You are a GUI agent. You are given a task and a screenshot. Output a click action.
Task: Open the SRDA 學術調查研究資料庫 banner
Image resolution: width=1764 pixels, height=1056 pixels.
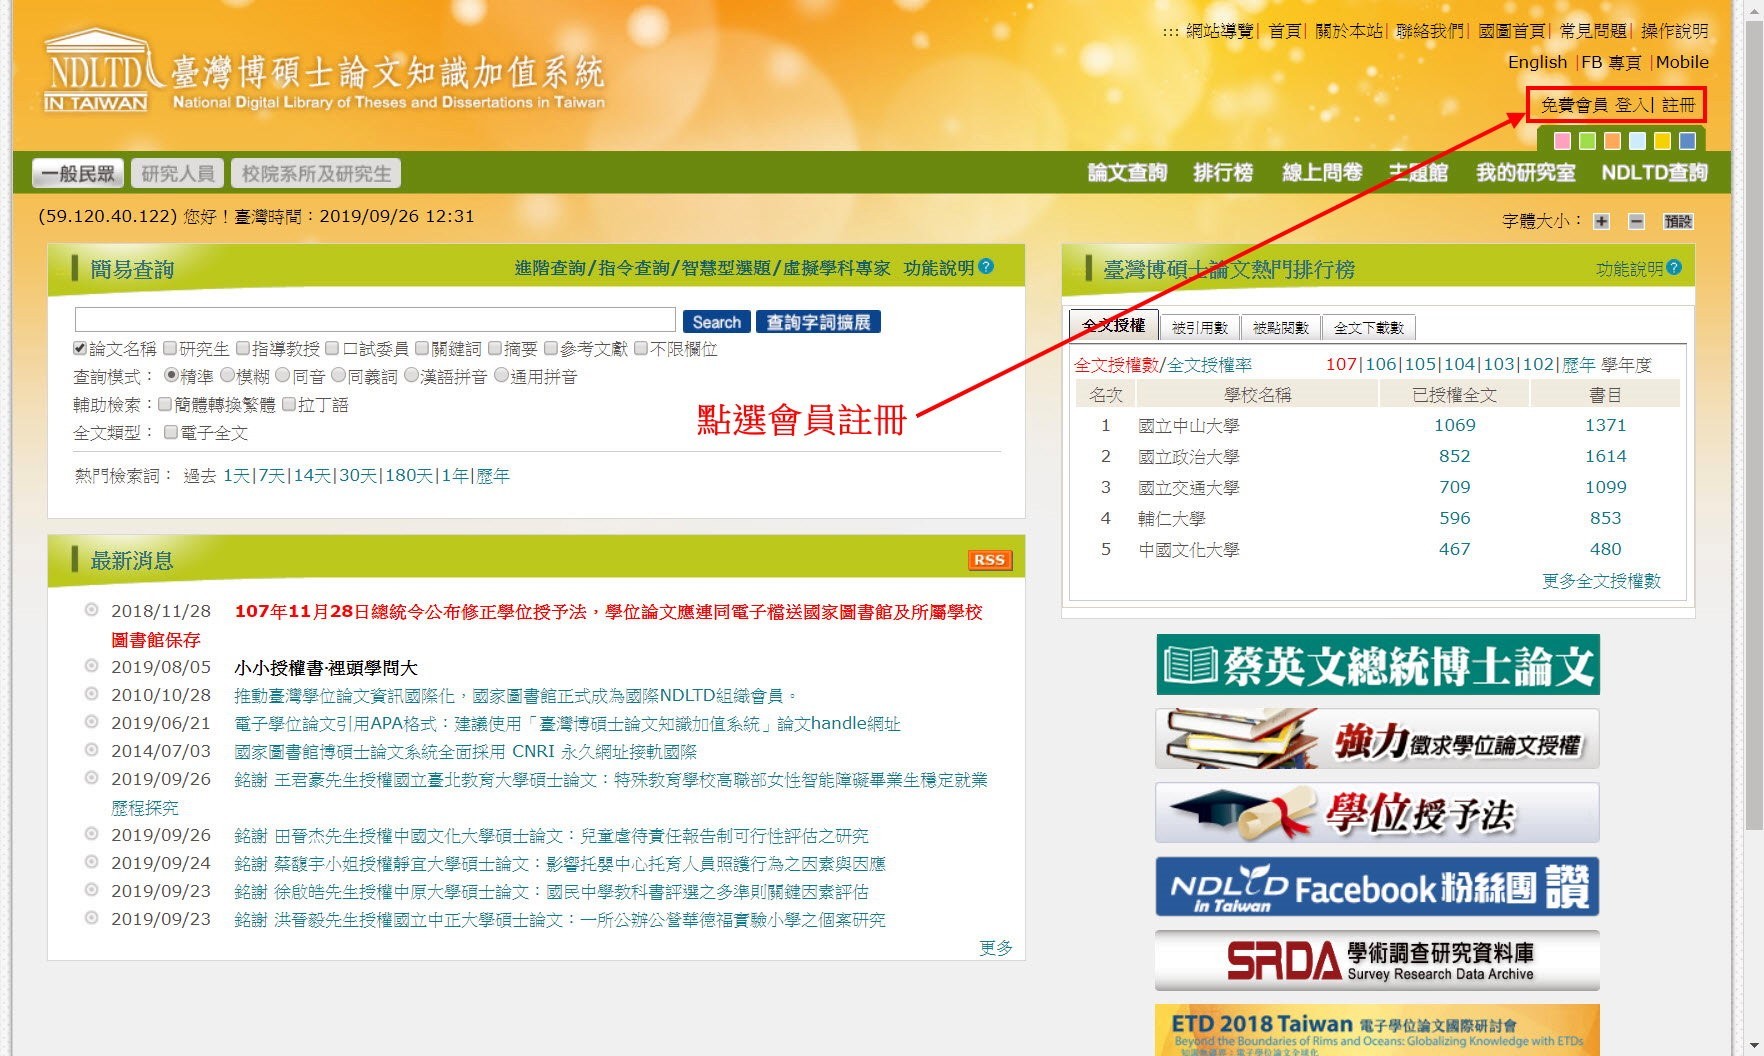pos(1377,960)
